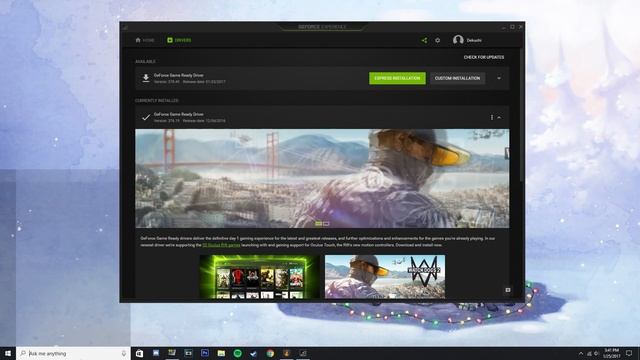Collapse the currently installed driver section

click(x=499, y=118)
